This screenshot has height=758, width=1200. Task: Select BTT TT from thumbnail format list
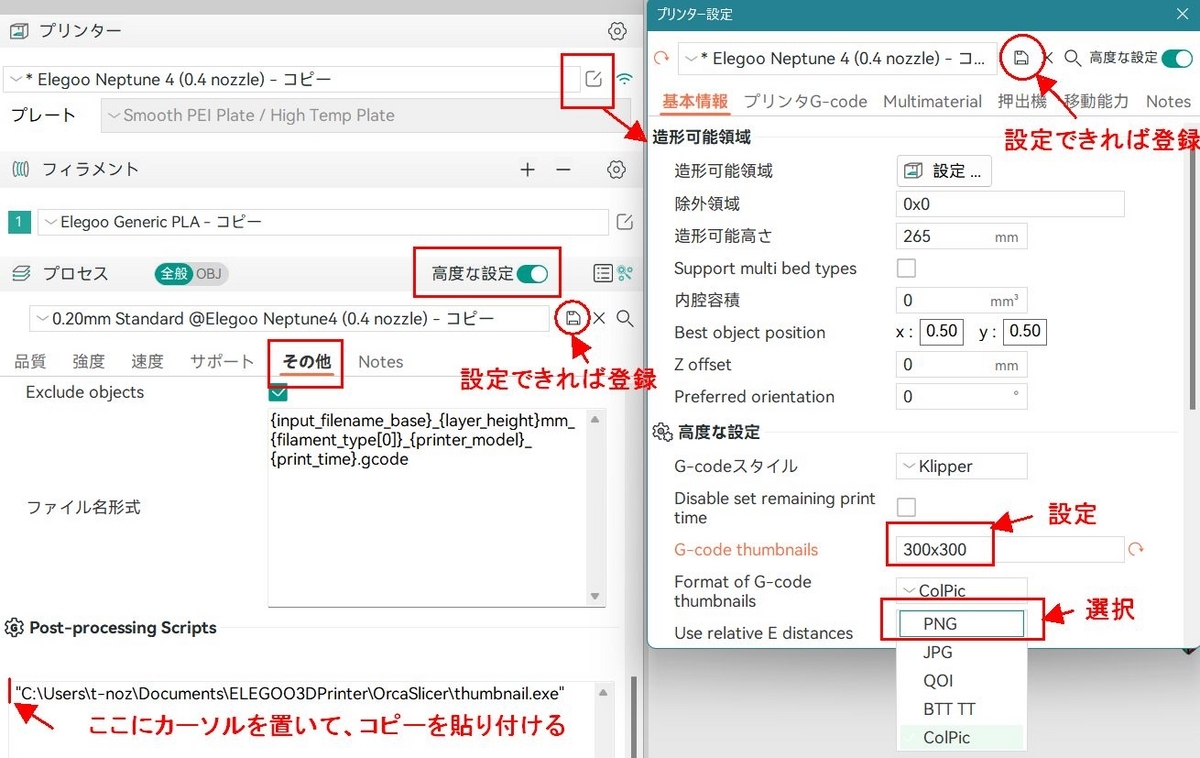962,709
